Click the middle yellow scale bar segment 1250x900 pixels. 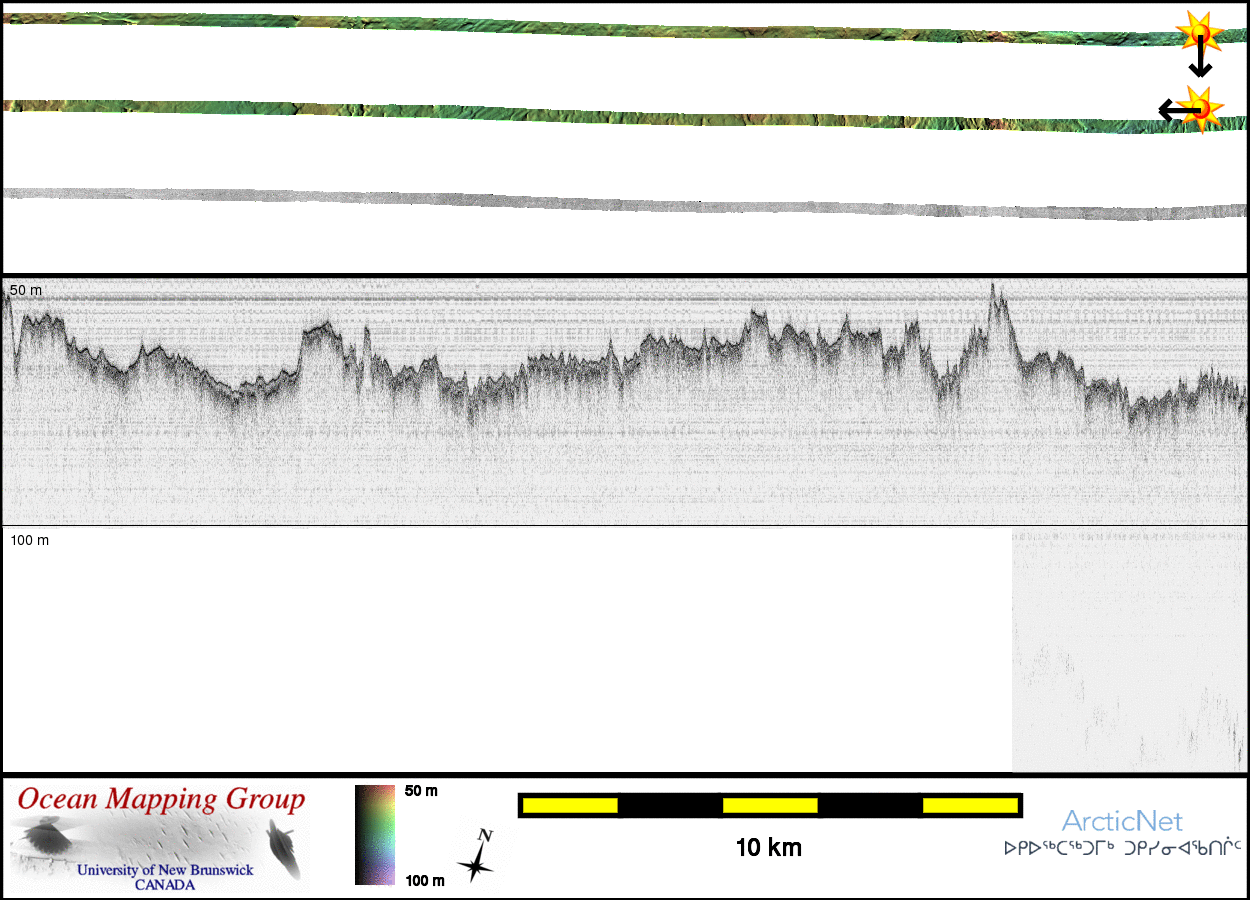point(770,805)
